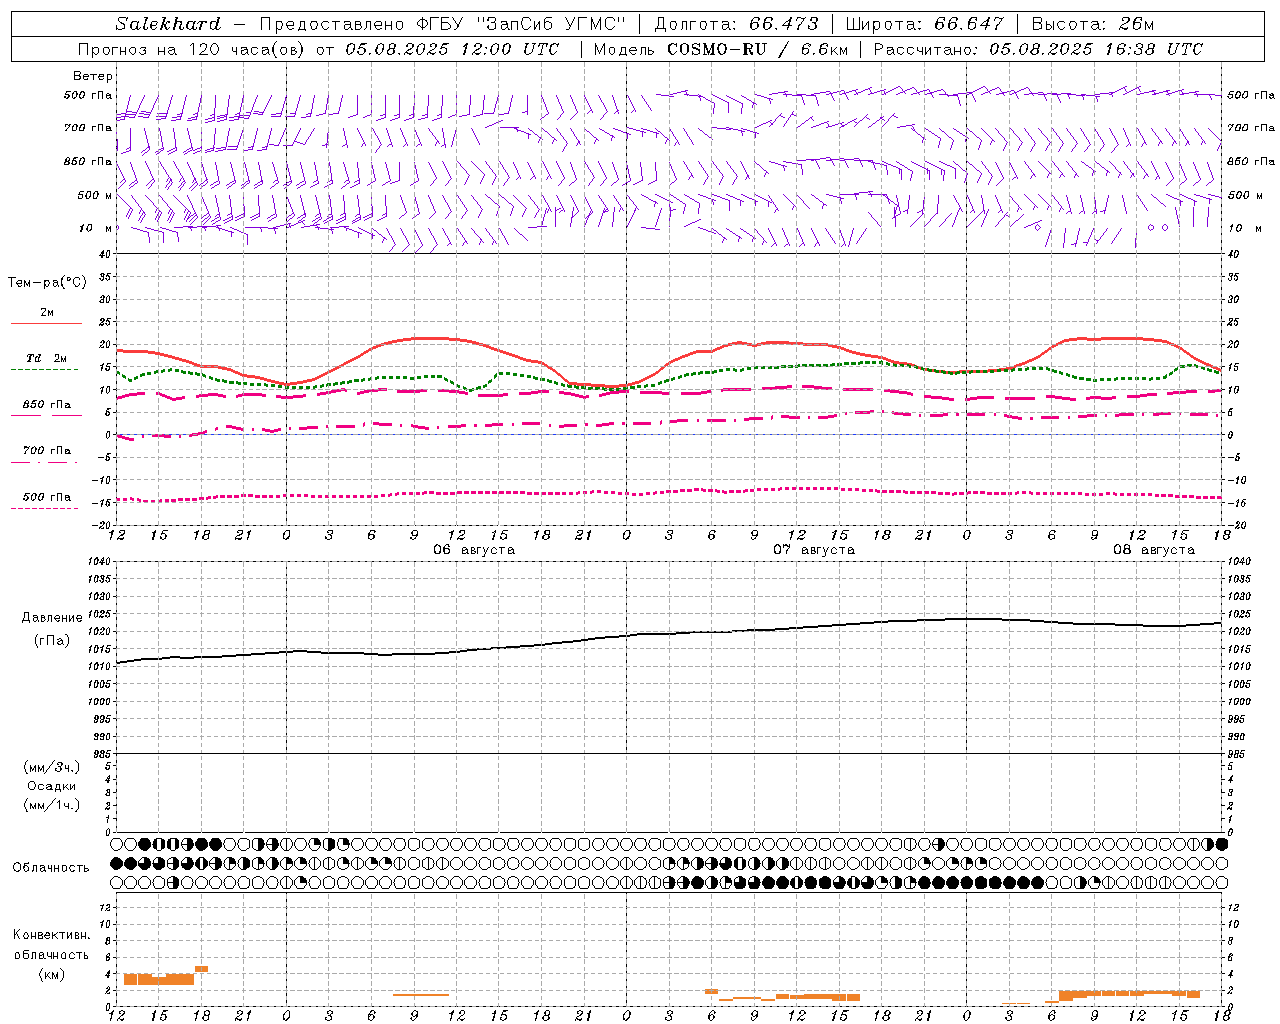Click the computed time "05.08.2025 16:38 UTC"
This screenshot has width=1280, height=1024.
pos(1096,49)
